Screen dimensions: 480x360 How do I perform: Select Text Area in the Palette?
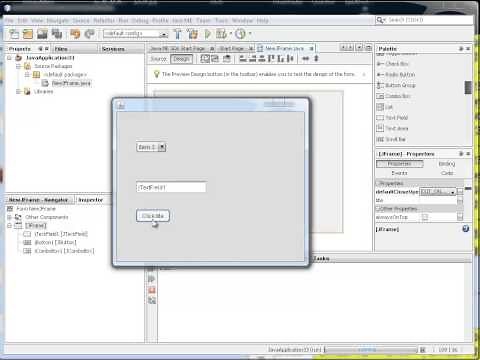click(392, 128)
